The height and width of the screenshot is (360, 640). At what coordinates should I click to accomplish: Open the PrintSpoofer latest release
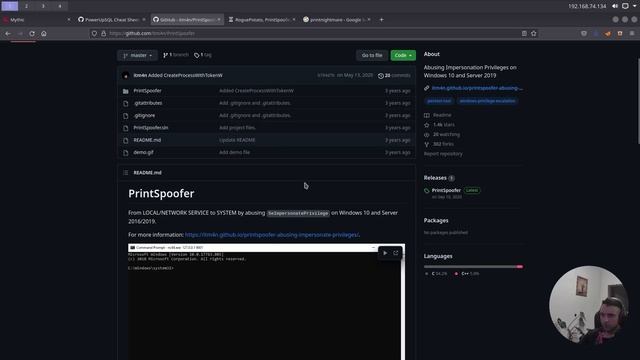tap(446, 190)
